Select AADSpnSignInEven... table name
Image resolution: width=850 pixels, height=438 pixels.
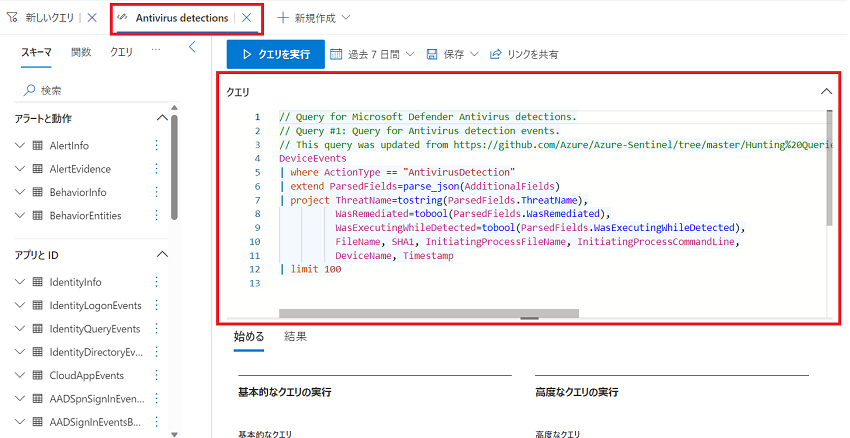point(97,399)
